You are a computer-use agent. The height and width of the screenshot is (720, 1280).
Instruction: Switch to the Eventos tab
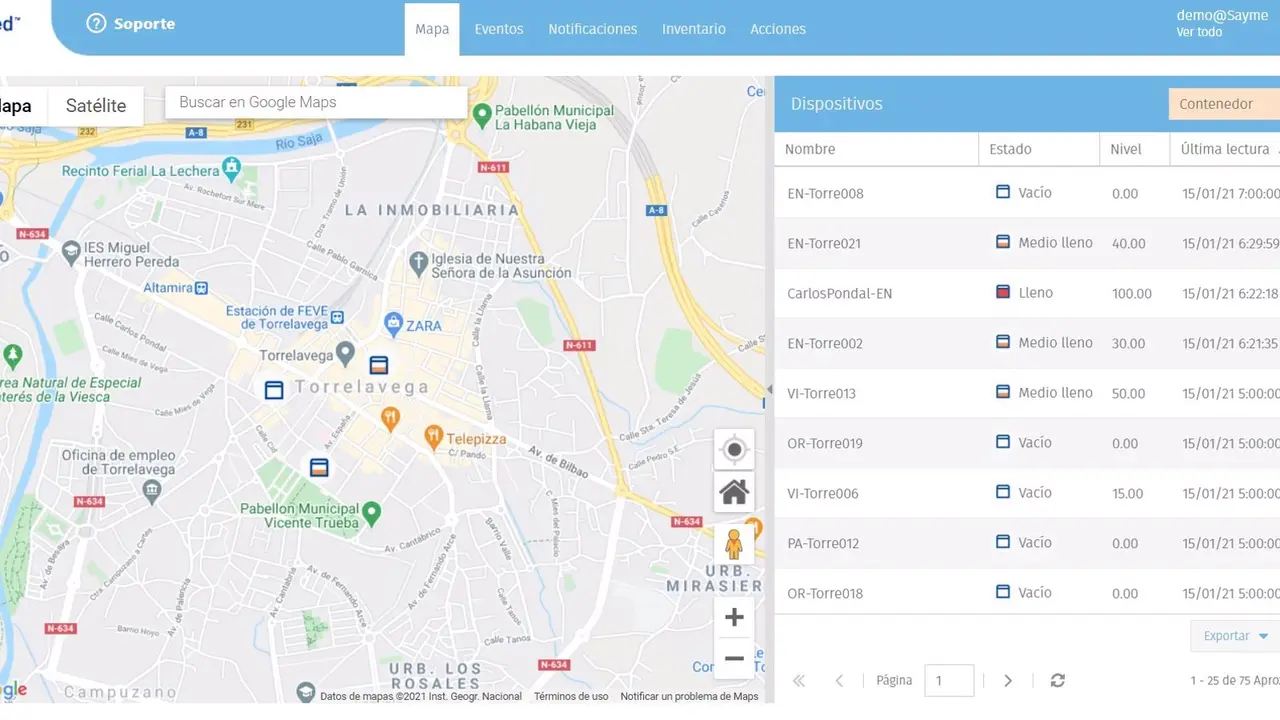pos(498,29)
